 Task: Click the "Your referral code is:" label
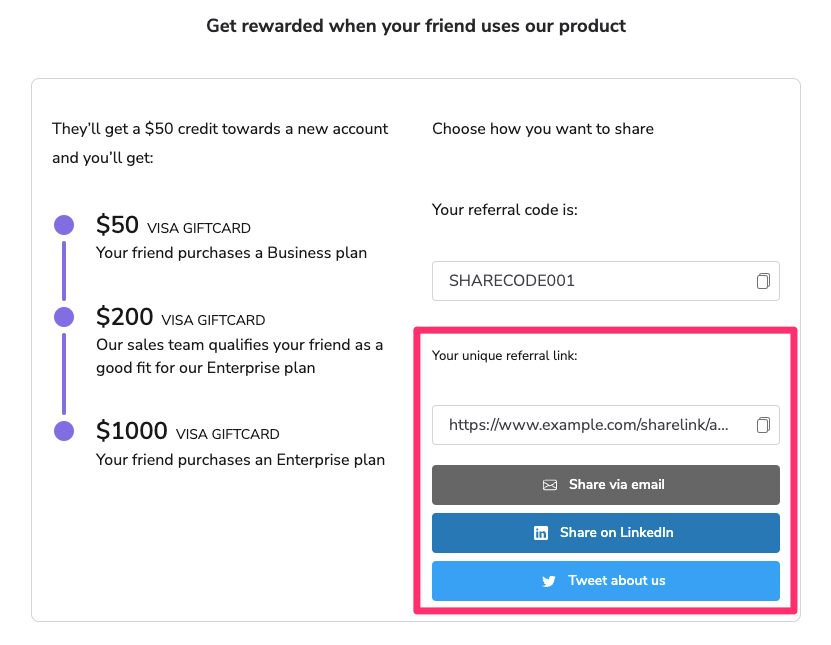click(x=505, y=210)
